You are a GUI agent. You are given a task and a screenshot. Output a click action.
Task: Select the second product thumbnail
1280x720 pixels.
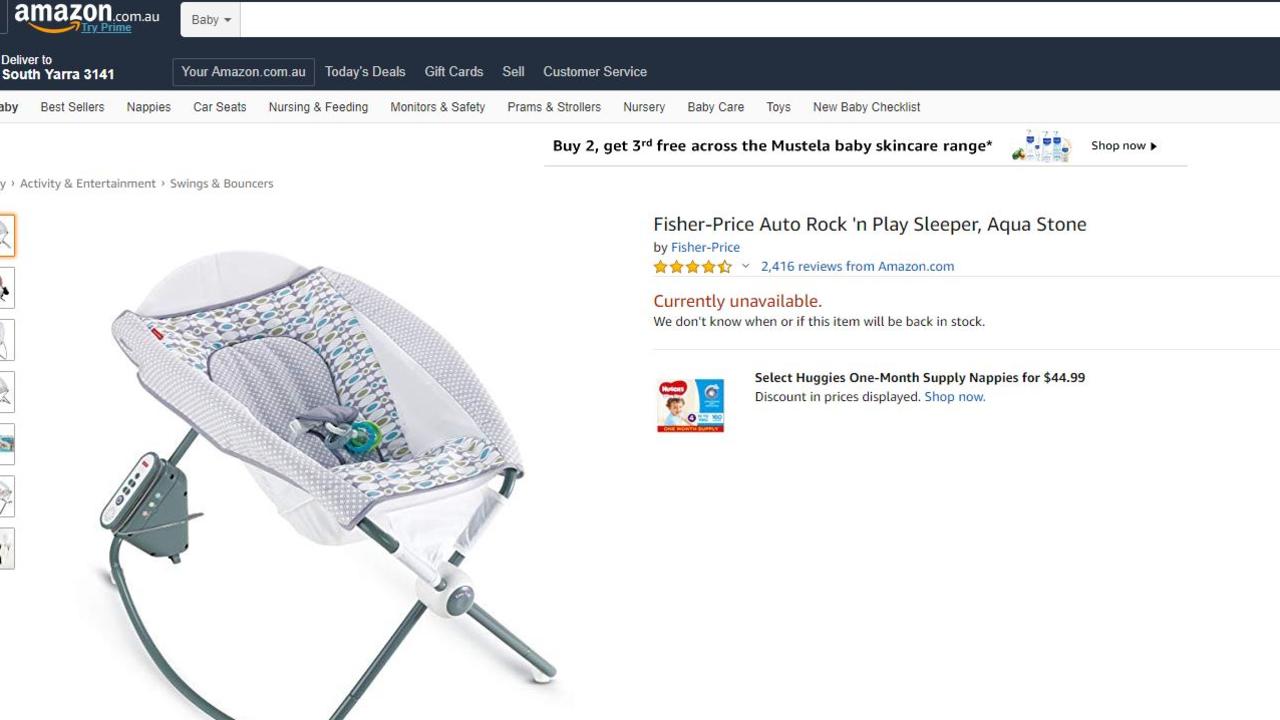(x=6, y=288)
